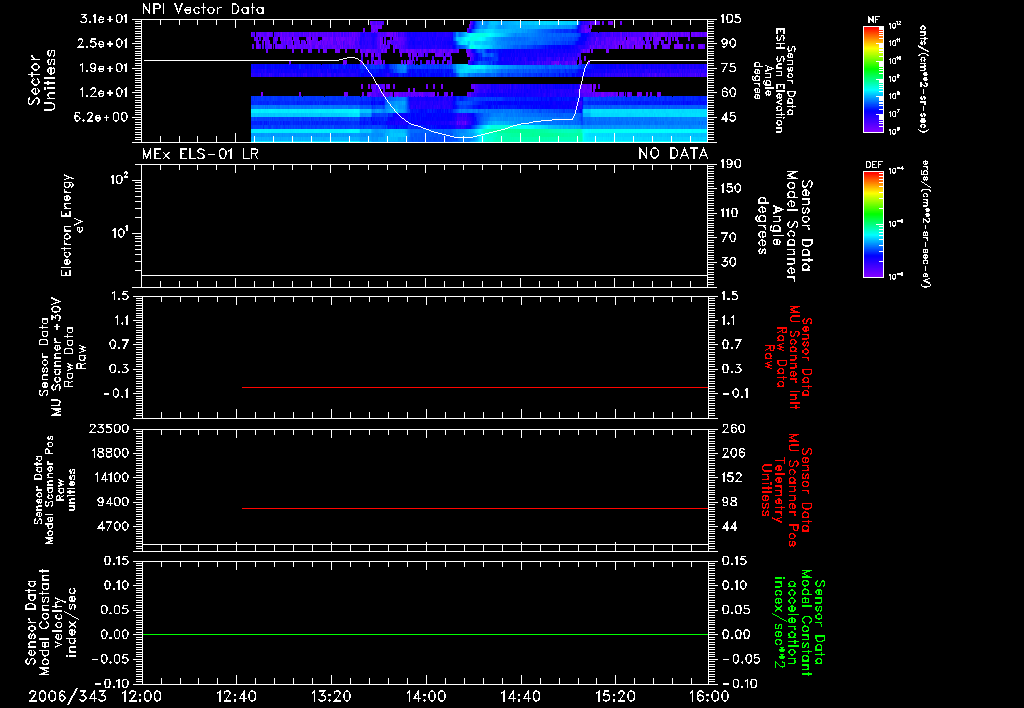
Task: Click the 'Model Scanner Pos Raw unitless' axis label
Action: (x=55, y=490)
